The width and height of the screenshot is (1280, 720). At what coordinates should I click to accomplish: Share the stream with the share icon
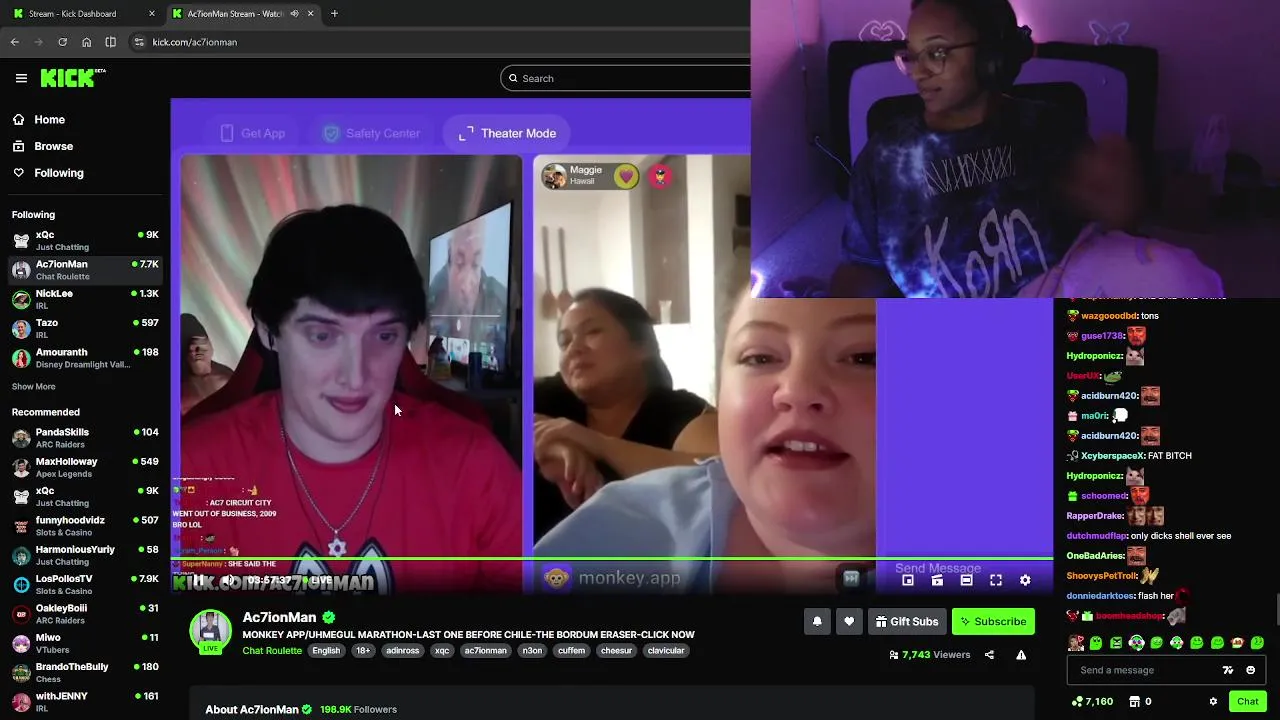[x=989, y=655]
